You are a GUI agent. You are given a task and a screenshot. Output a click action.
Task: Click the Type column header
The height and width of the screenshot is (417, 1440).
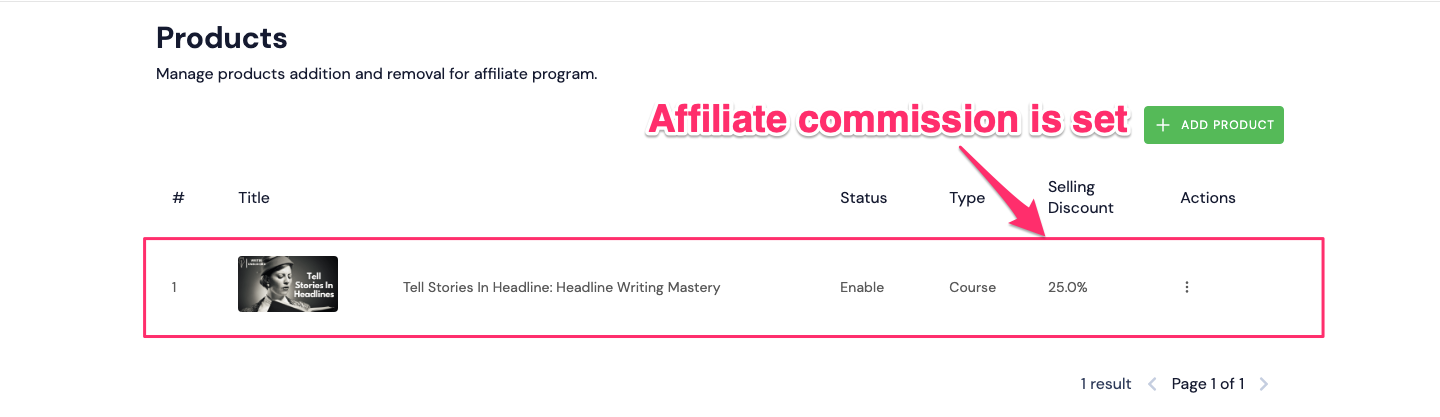(x=967, y=197)
